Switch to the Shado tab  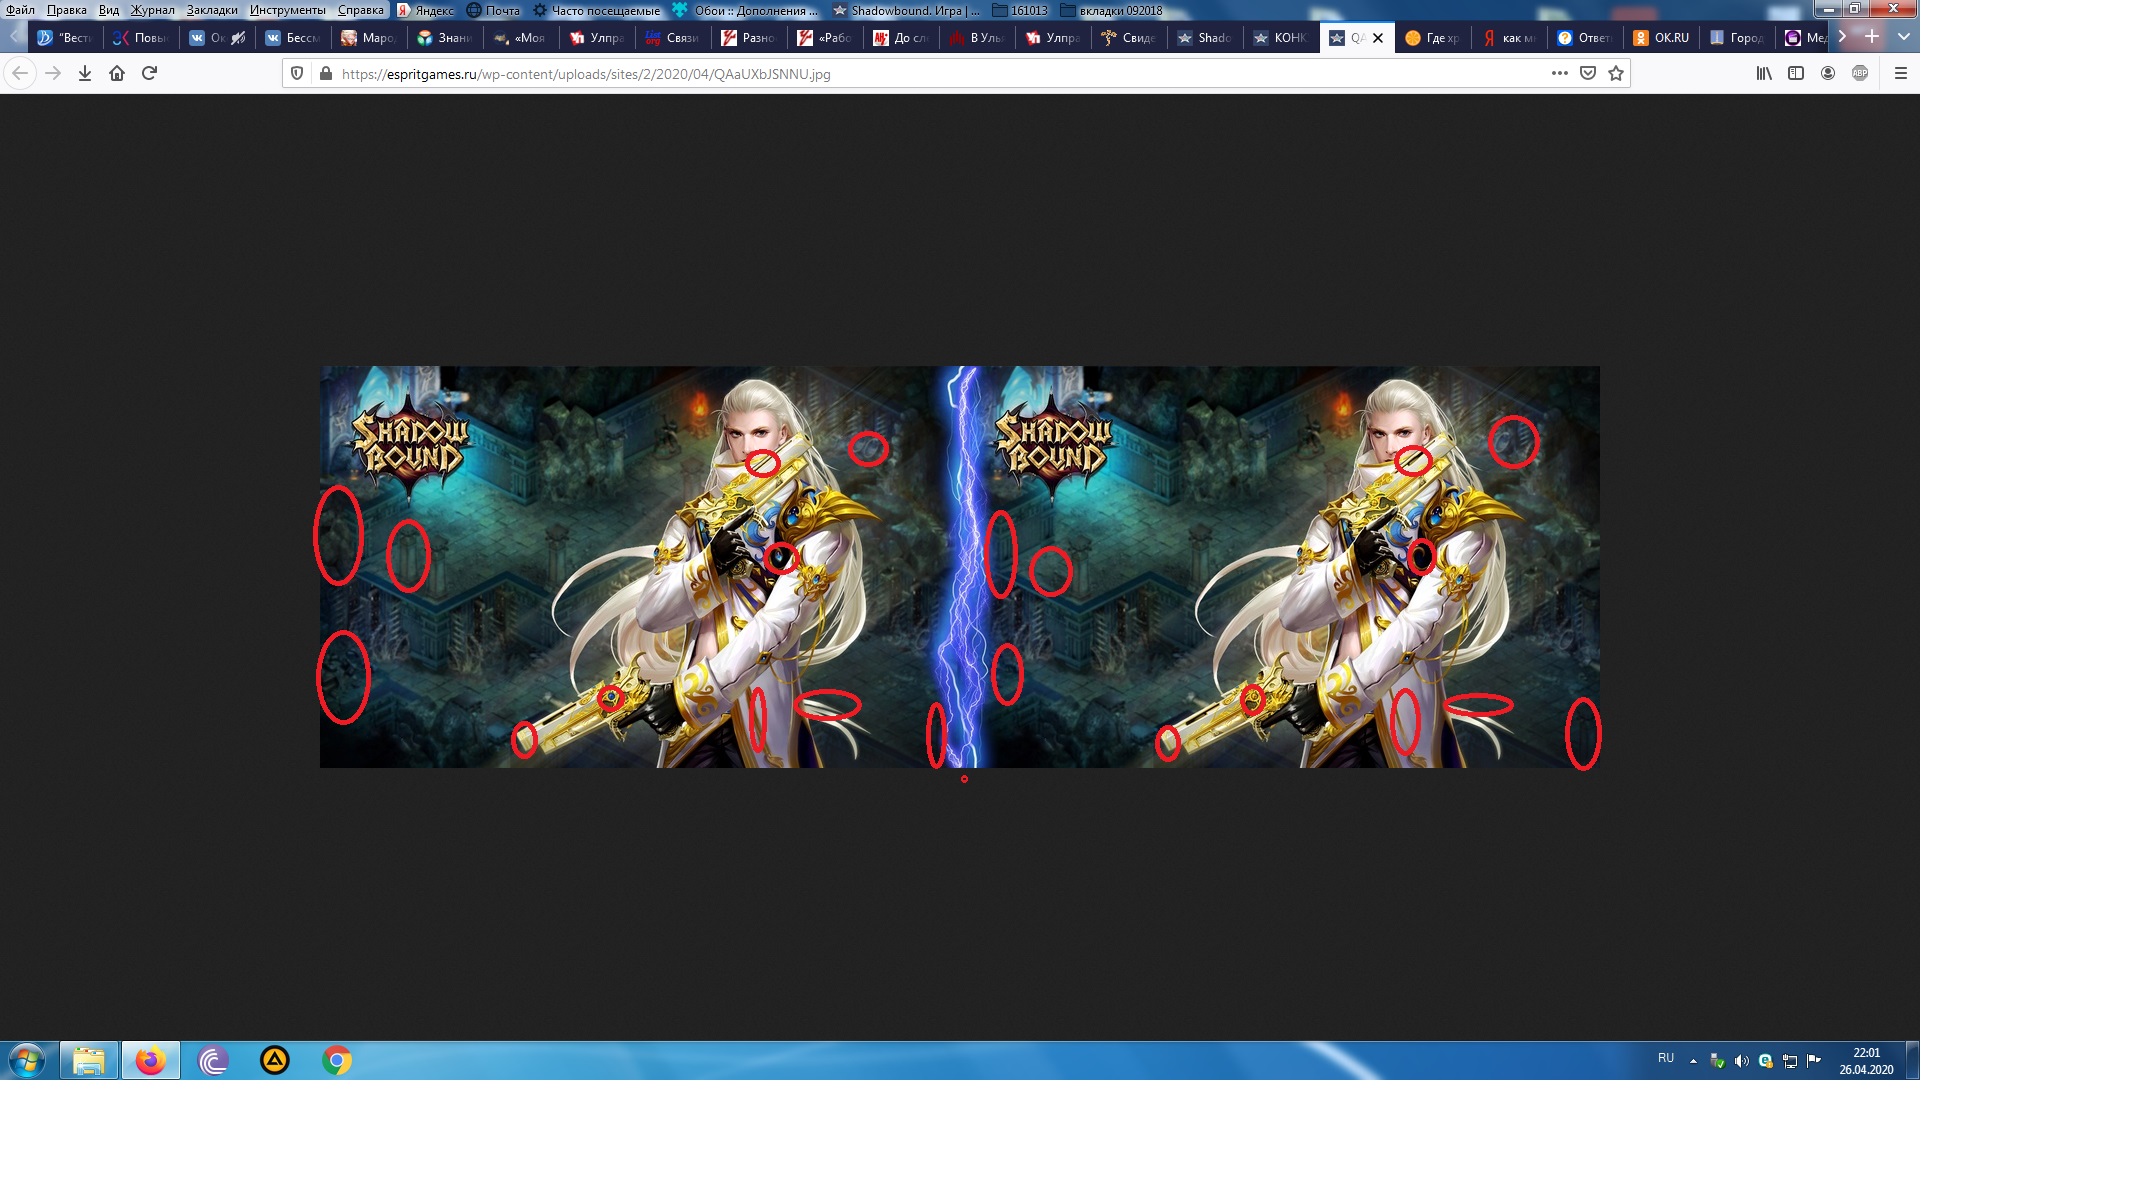(1205, 38)
